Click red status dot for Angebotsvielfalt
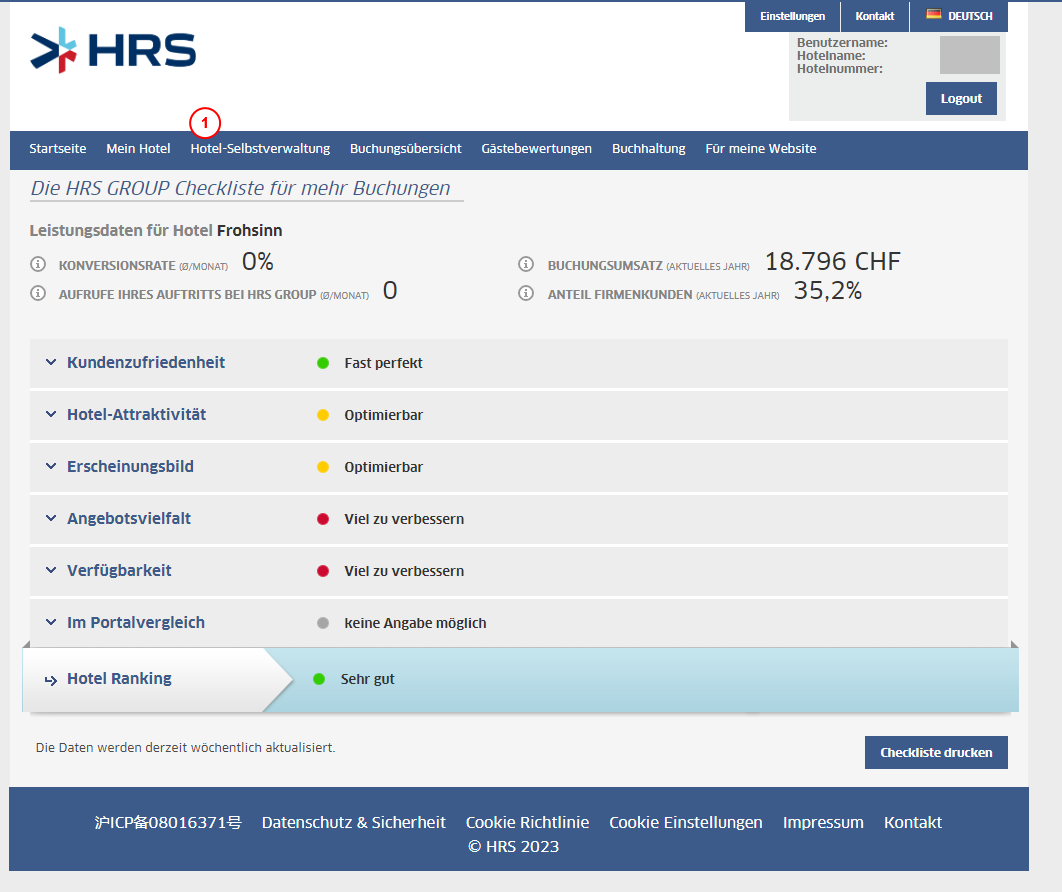1062x892 pixels. point(323,519)
